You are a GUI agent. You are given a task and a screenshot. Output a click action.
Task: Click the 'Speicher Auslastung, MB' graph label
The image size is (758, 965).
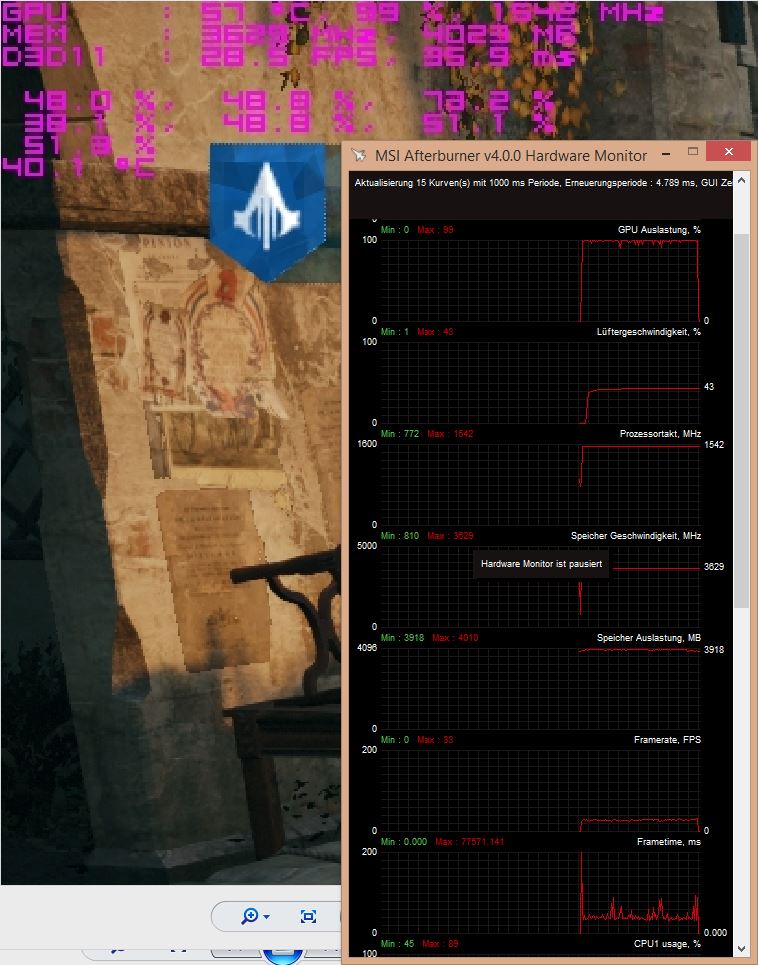(648, 638)
